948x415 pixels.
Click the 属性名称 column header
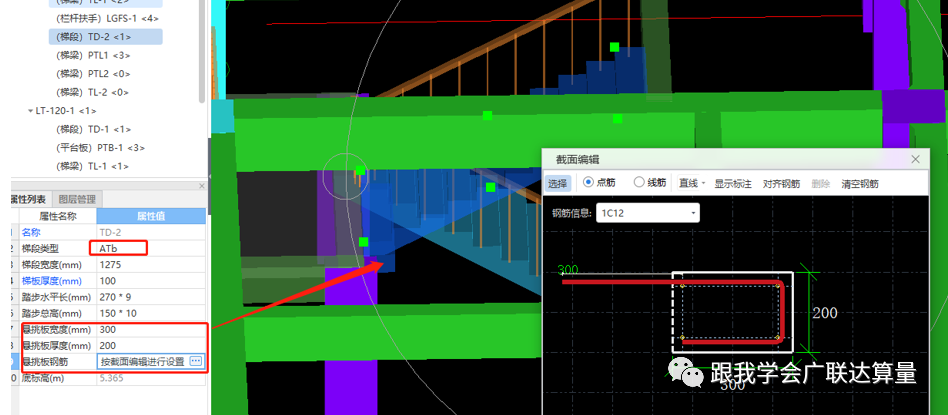point(58,216)
